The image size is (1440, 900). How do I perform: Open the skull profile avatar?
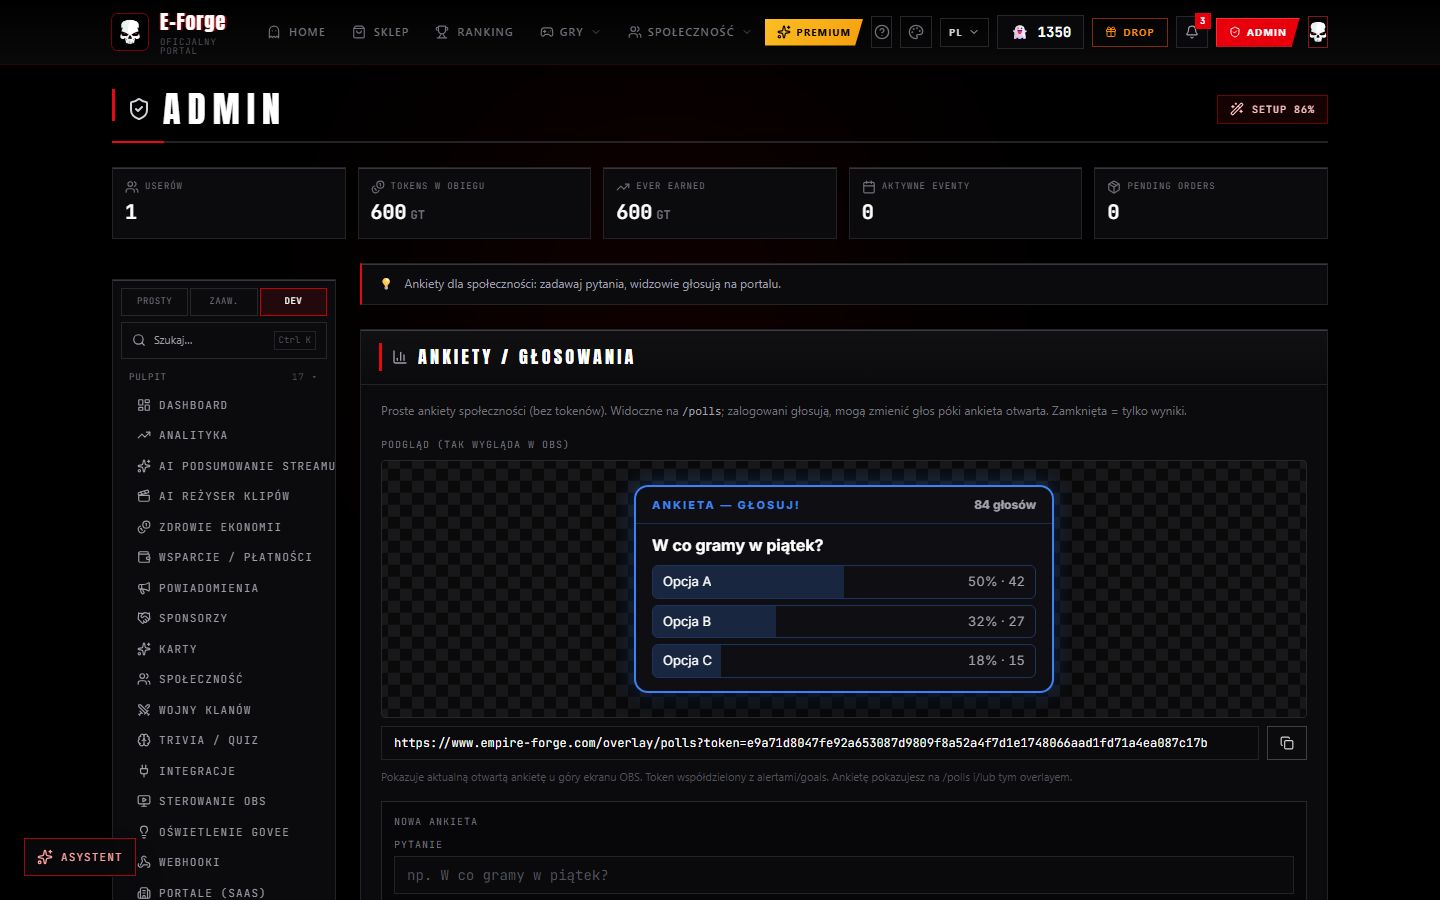1318,32
